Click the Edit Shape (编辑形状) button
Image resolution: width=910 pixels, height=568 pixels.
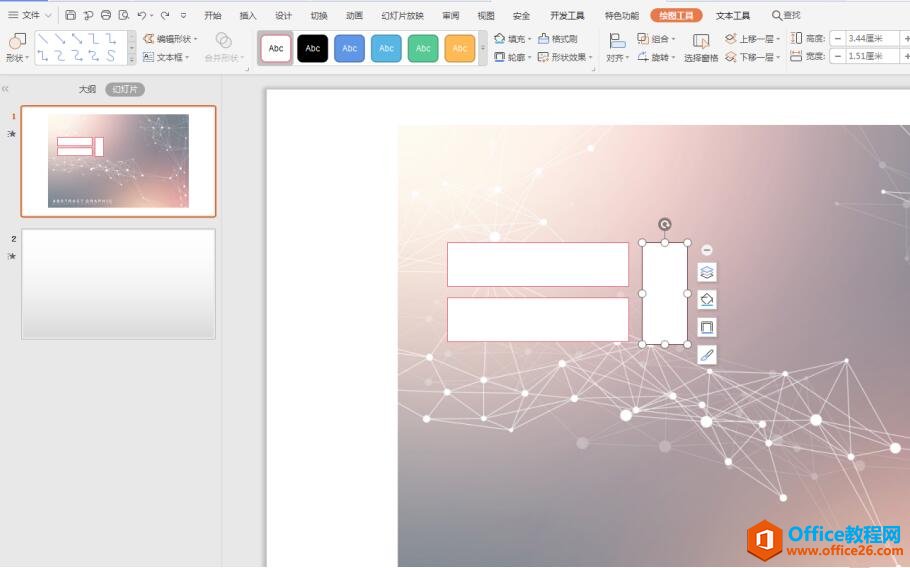pyautogui.click(x=170, y=39)
